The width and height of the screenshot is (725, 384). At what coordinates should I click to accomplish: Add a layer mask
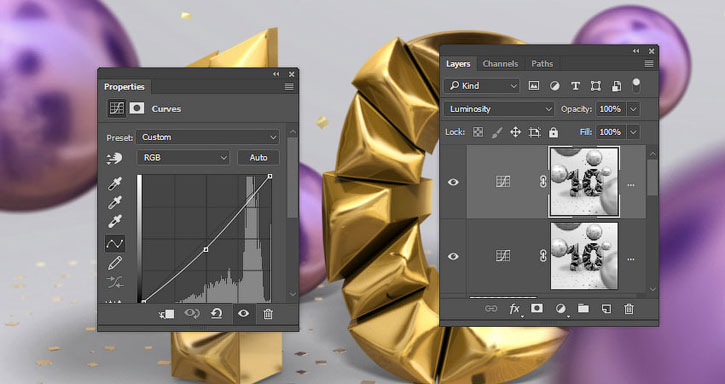(x=536, y=309)
